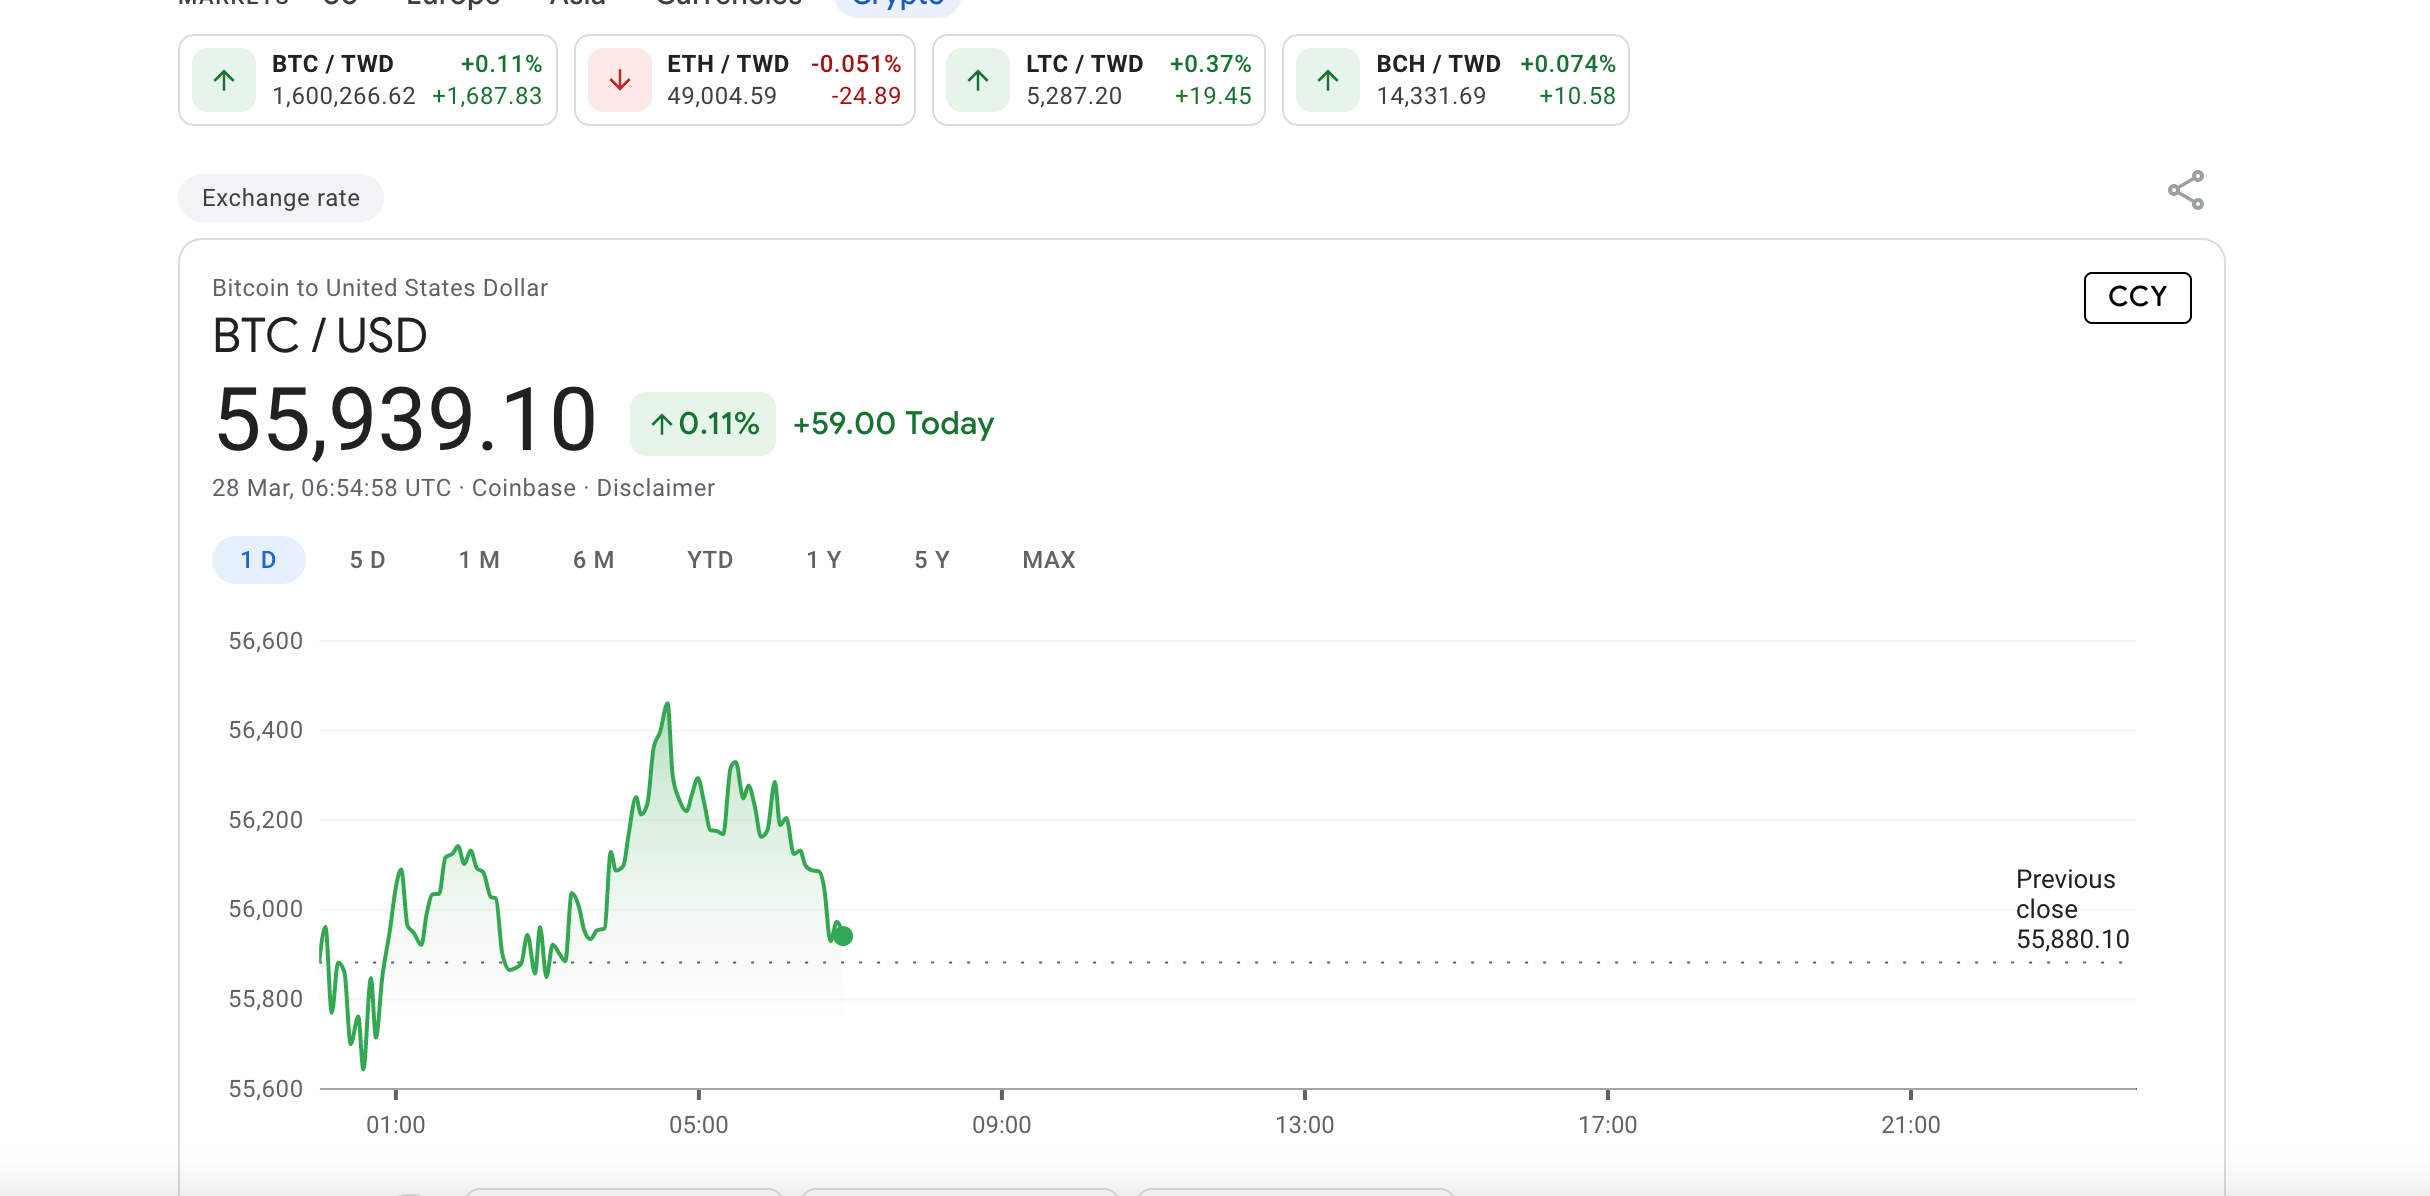Click the Exchange rate button
This screenshot has height=1196, width=2430.
tap(279, 197)
